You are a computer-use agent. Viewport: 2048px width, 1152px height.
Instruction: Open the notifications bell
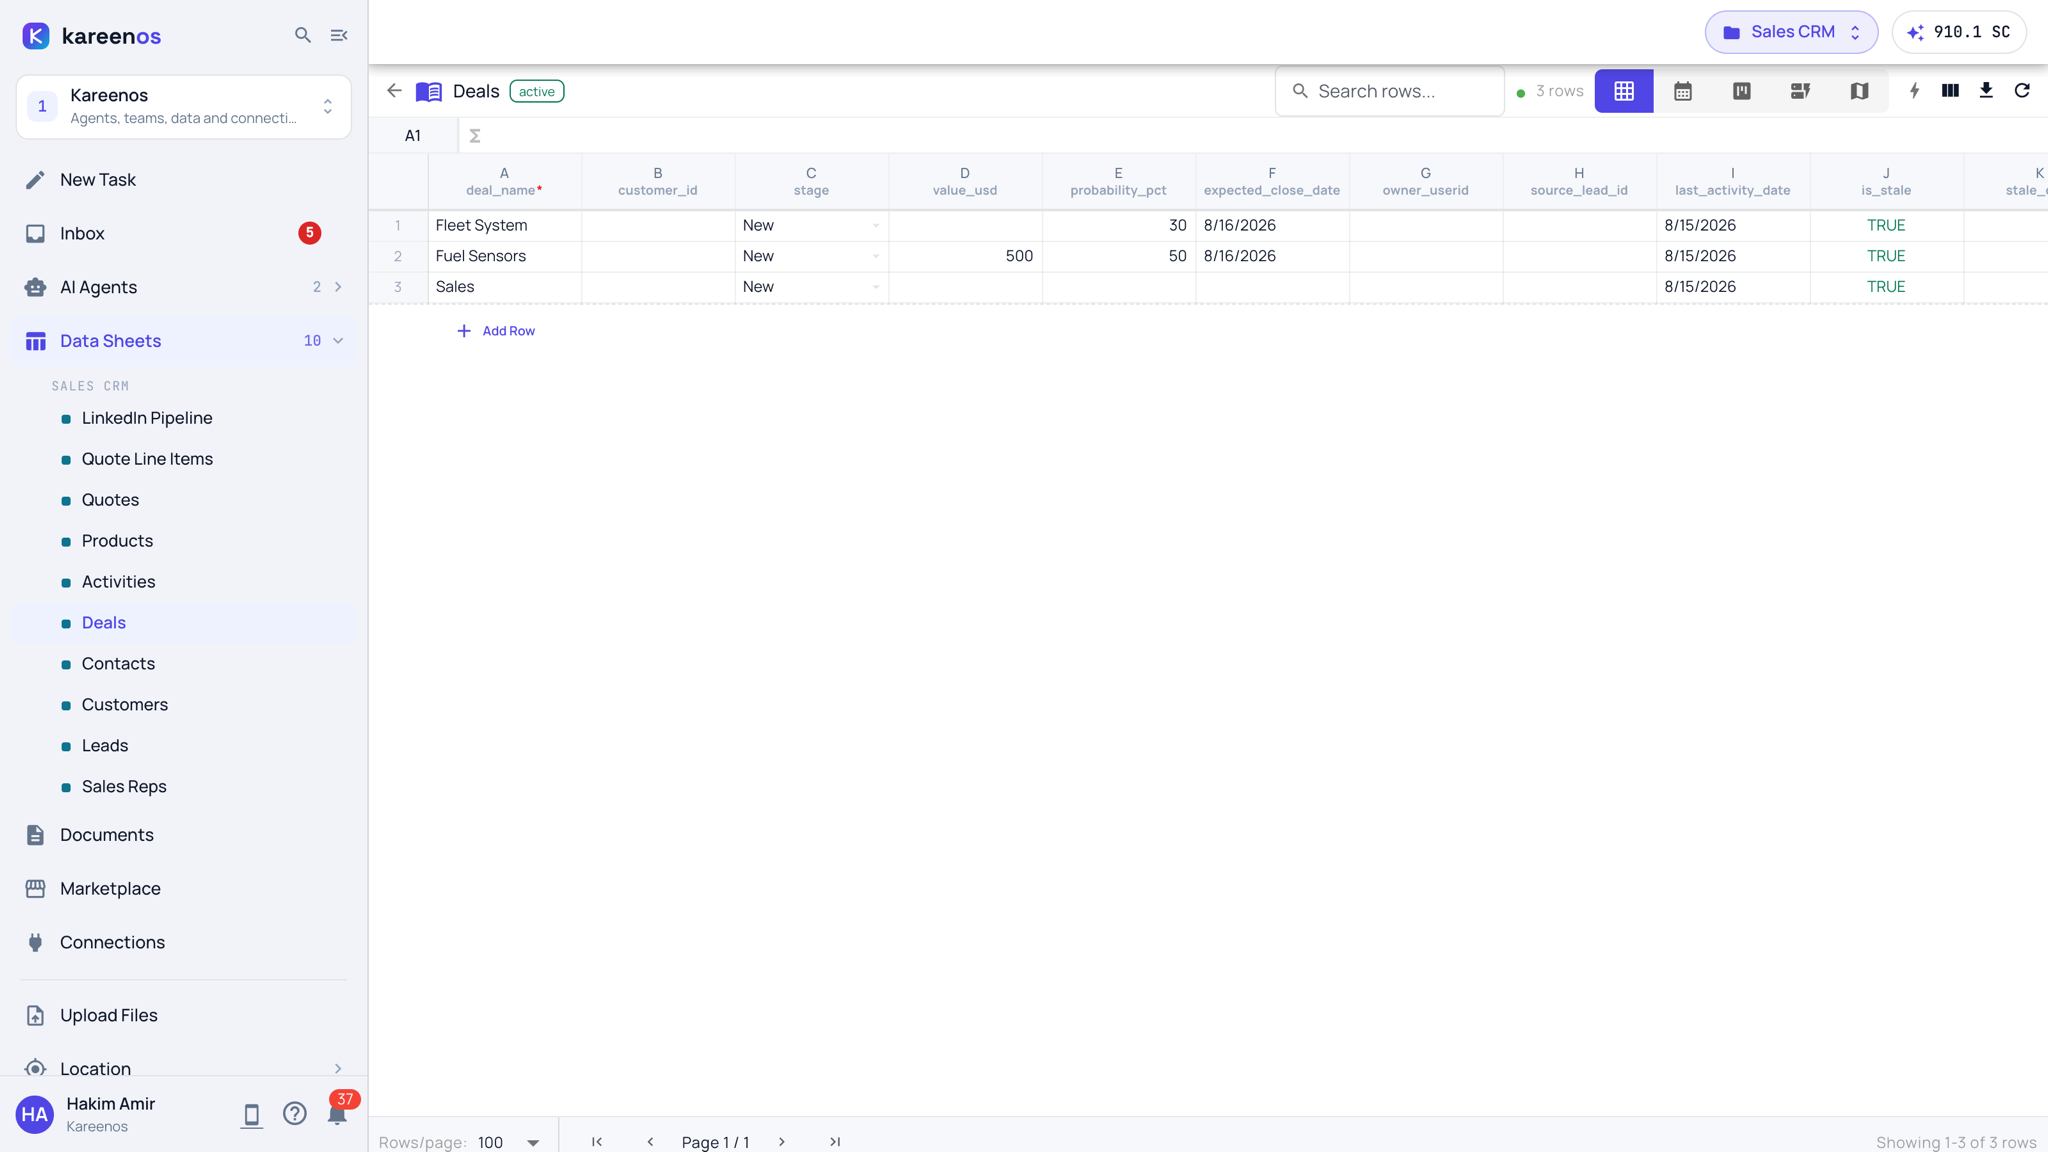(x=337, y=1114)
